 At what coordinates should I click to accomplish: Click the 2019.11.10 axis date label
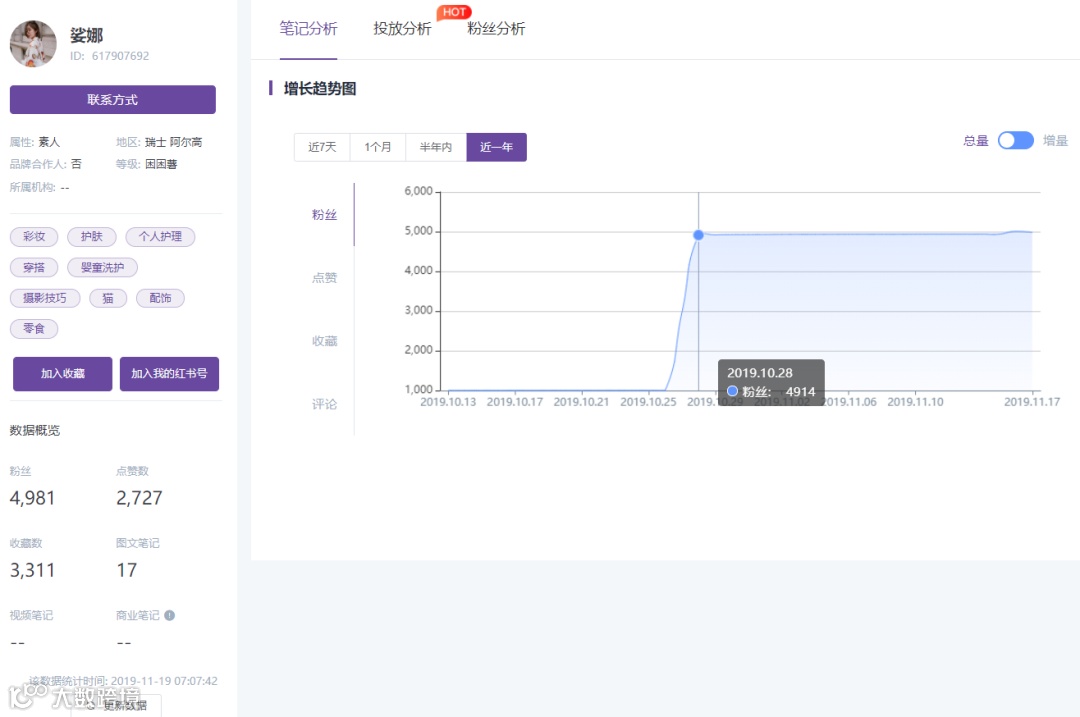click(x=915, y=402)
